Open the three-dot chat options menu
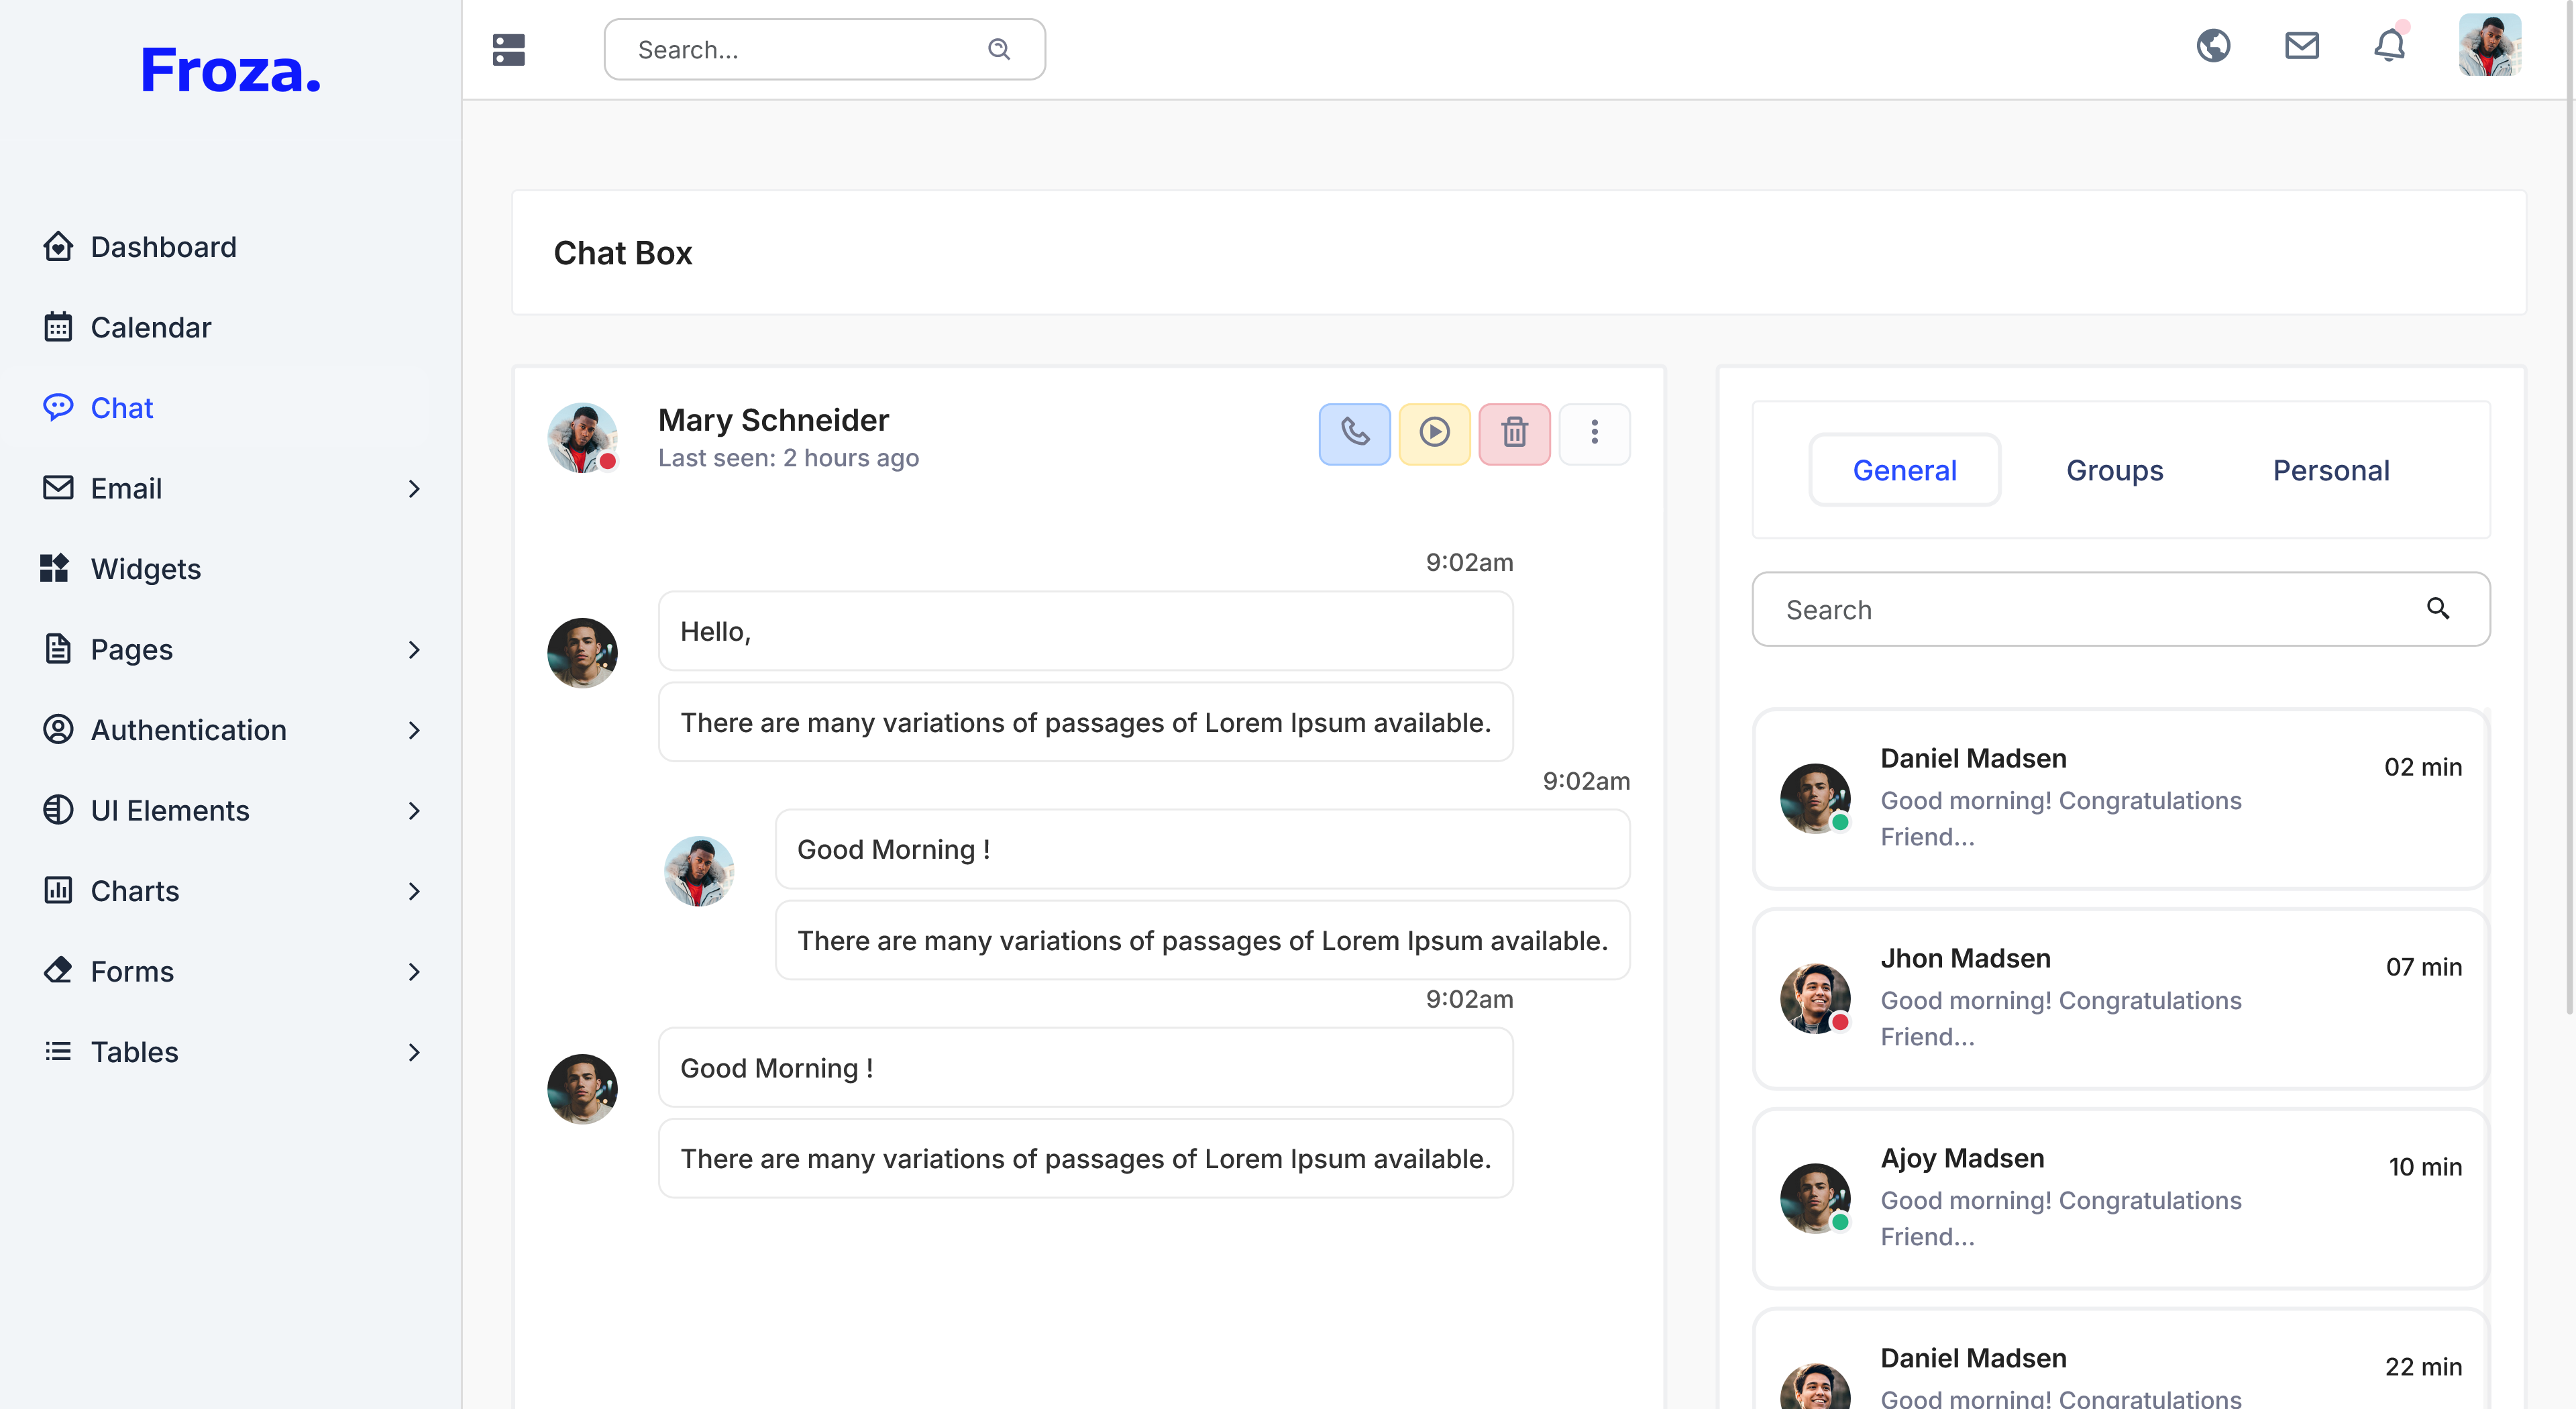2576x1409 pixels. pos(1594,433)
